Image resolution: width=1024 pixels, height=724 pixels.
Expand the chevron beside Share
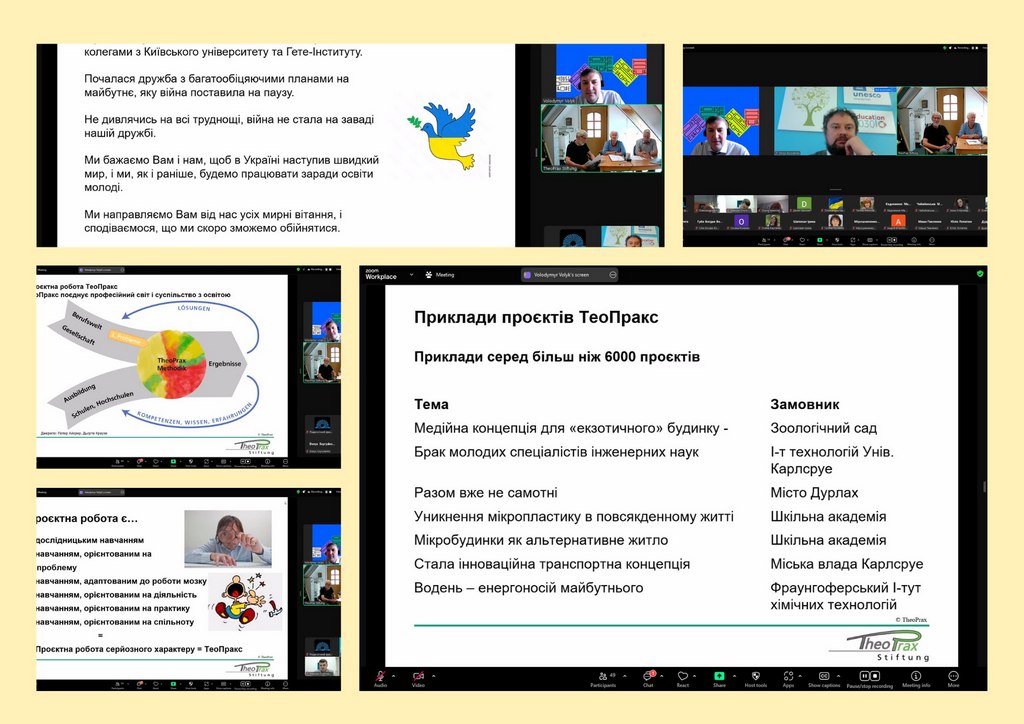(735, 676)
